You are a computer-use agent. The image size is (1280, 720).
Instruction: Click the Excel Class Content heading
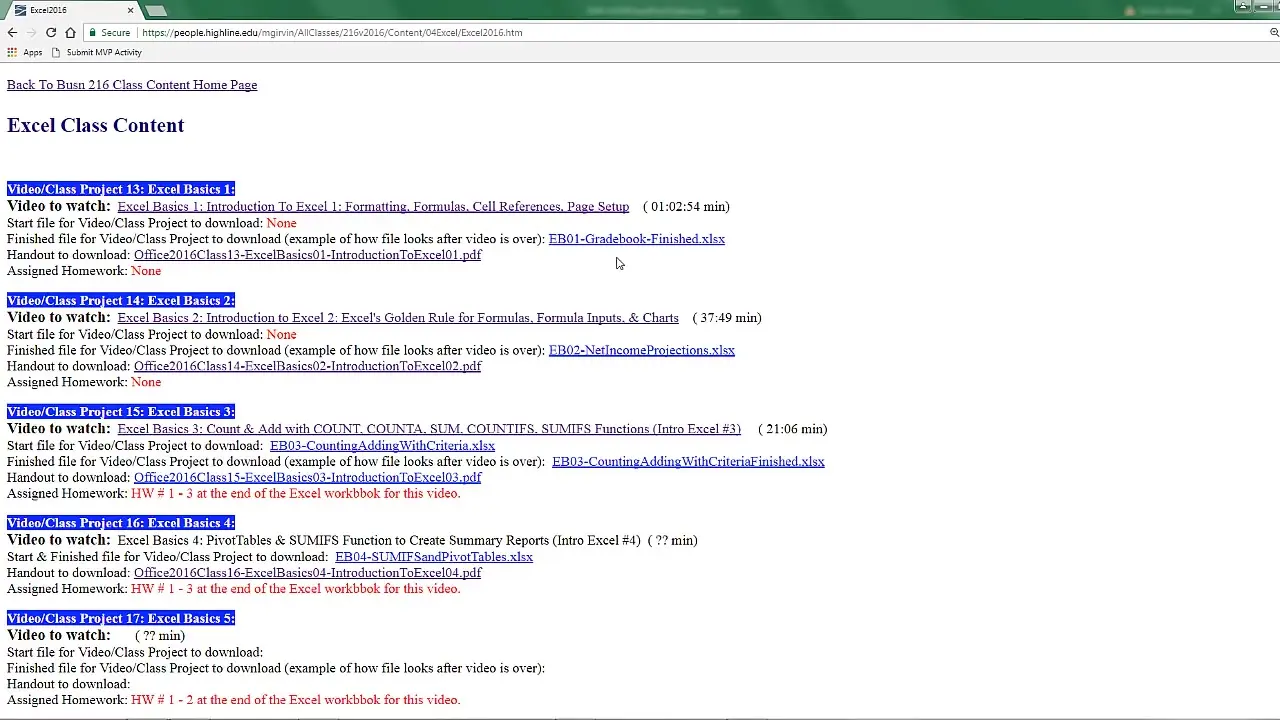click(96, 125)
